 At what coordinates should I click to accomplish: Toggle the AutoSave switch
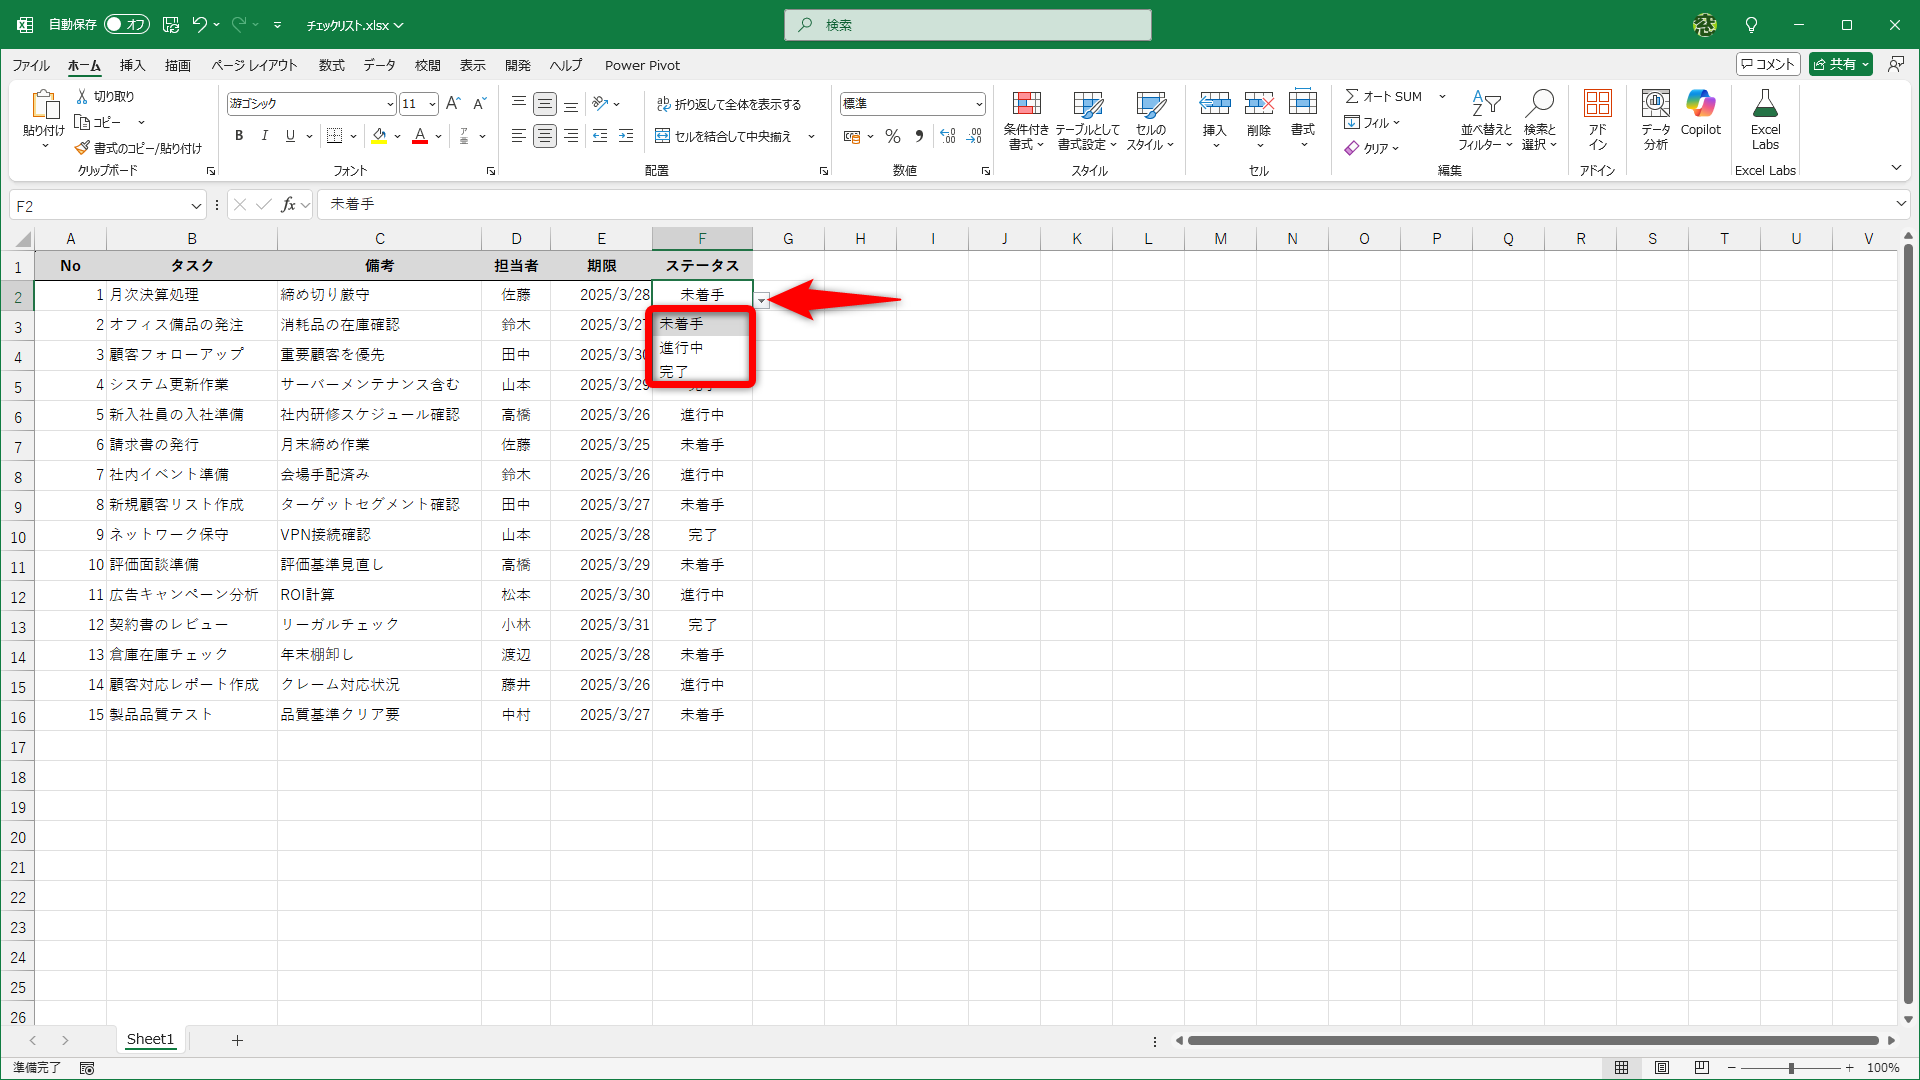pos(127,24)
